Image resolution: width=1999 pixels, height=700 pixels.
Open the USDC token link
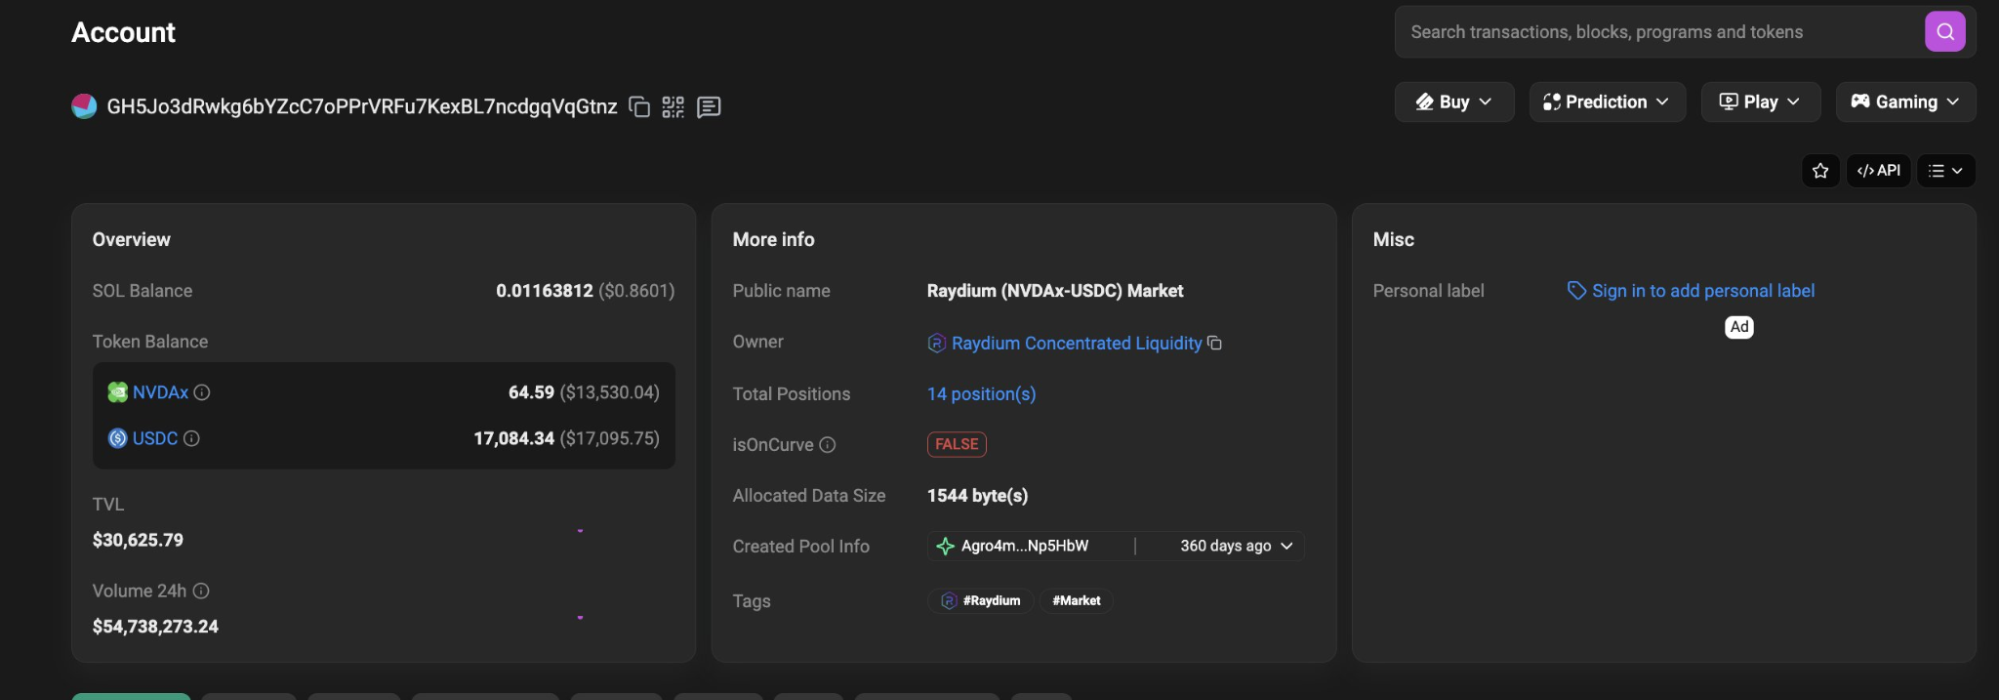coord(155,438)
